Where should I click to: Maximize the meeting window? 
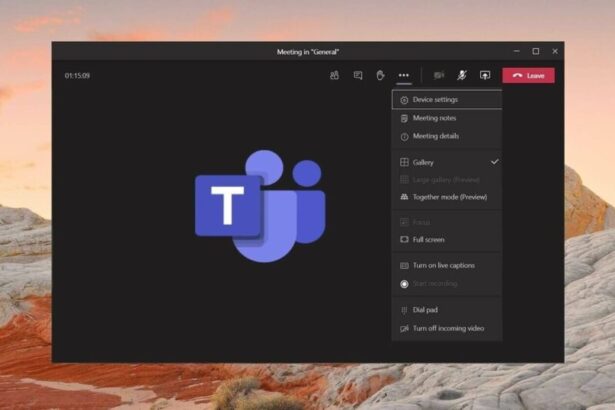point(536,51)
